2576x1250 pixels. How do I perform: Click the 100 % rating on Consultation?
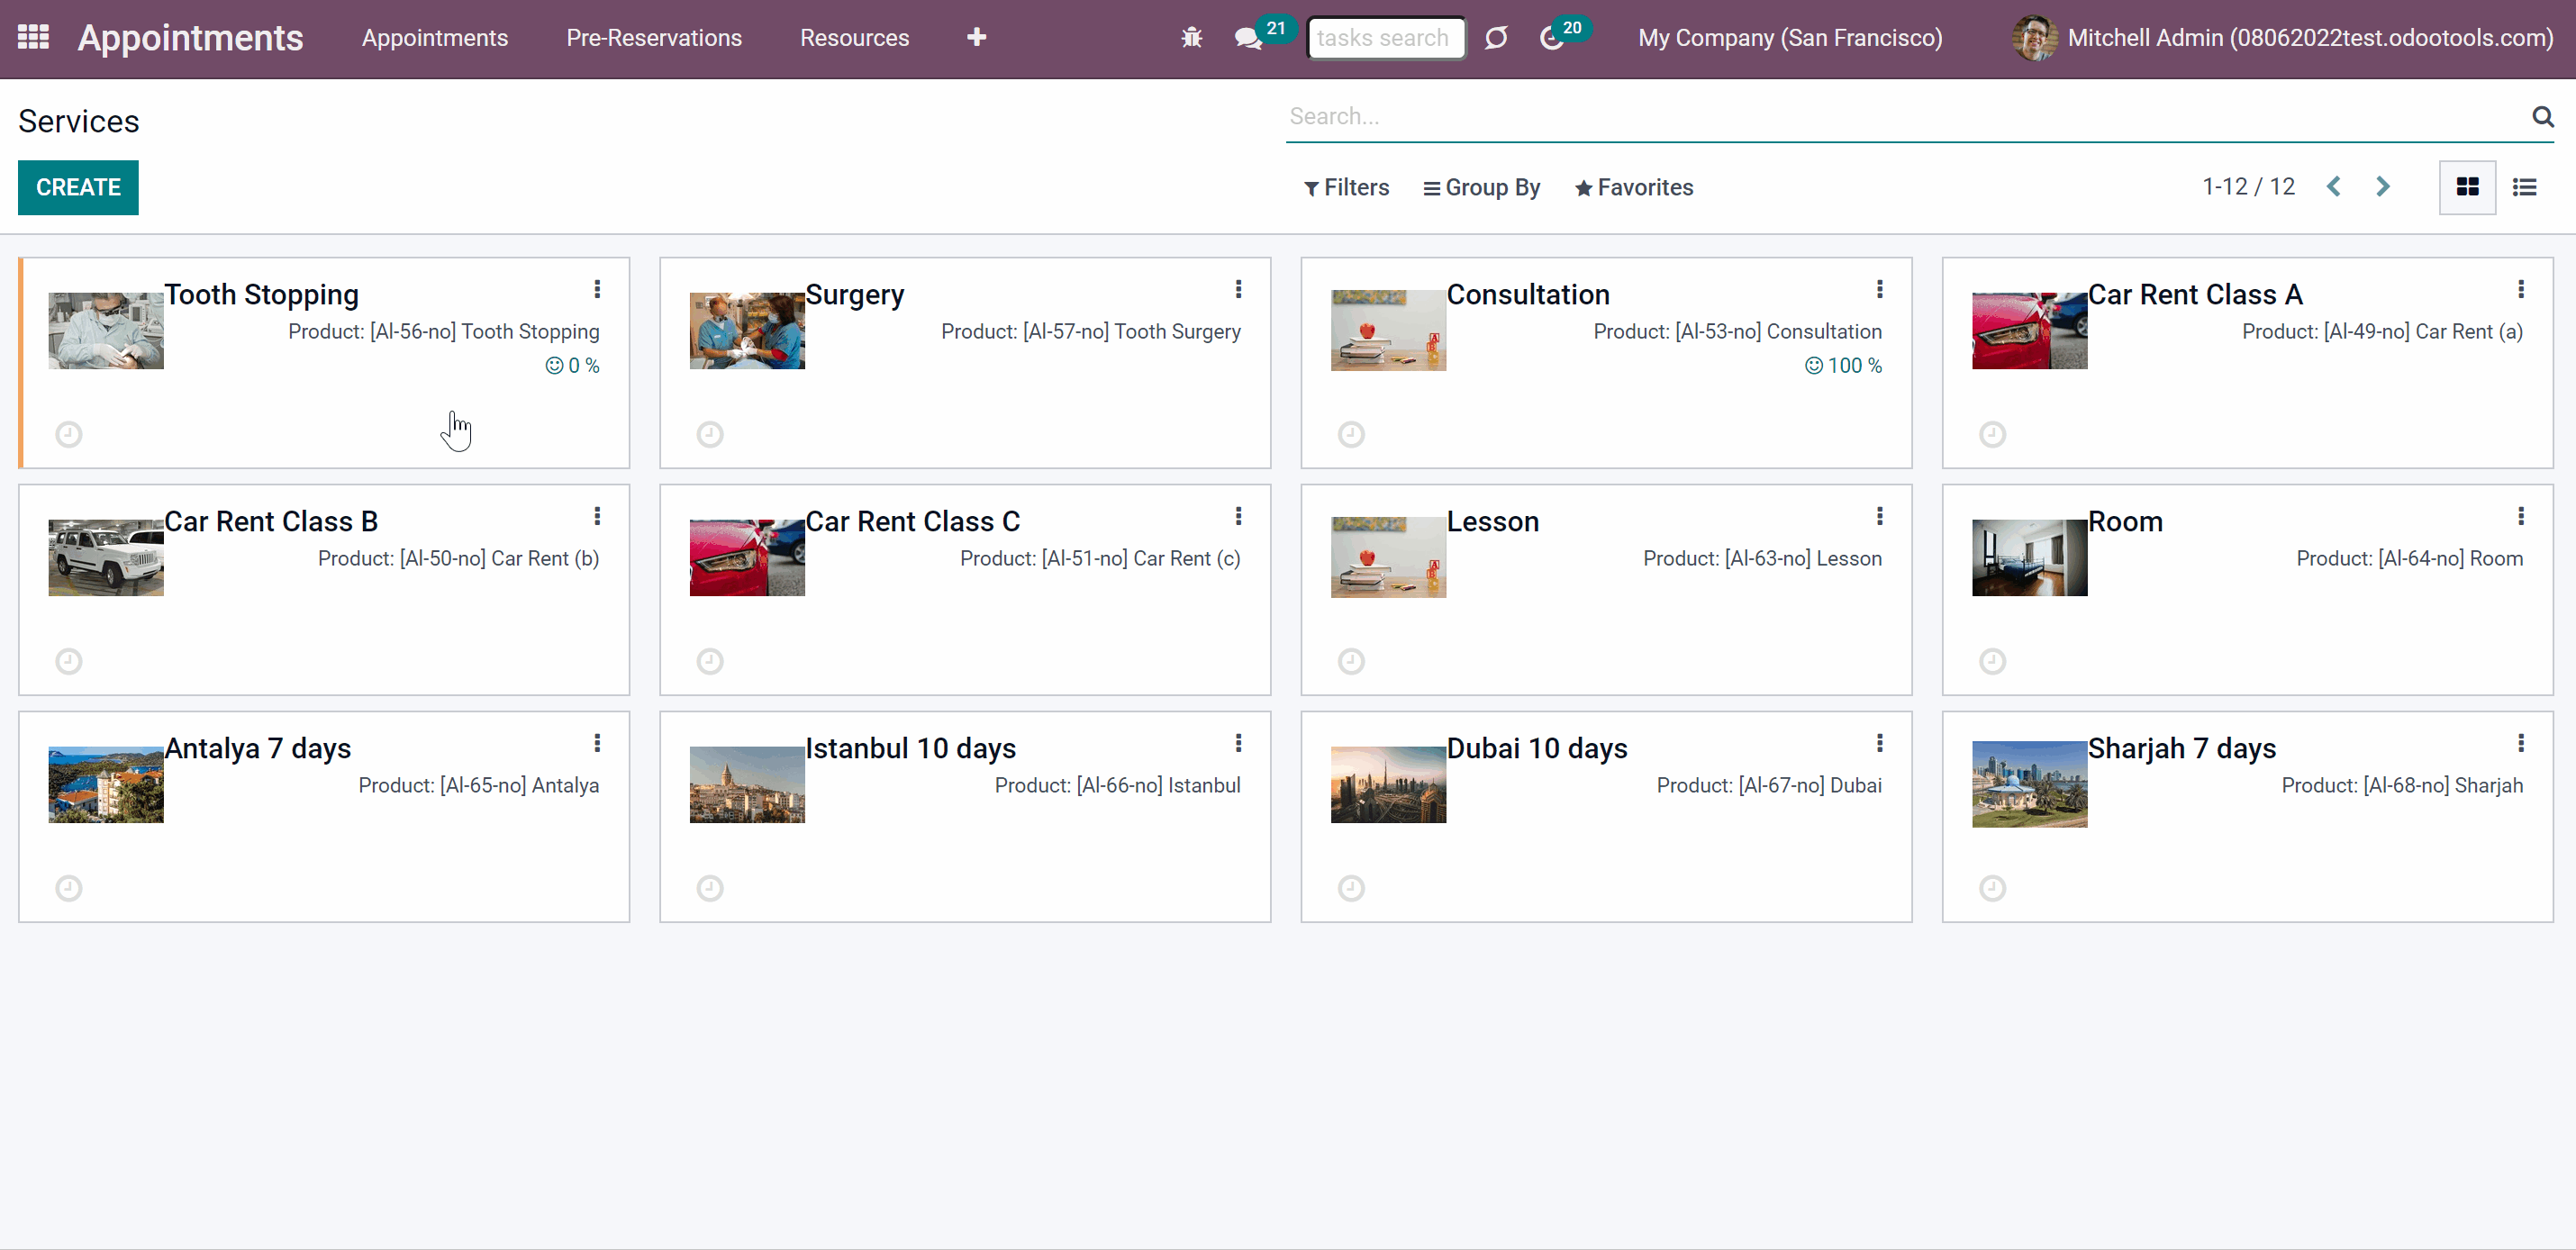click(1843, 366)
